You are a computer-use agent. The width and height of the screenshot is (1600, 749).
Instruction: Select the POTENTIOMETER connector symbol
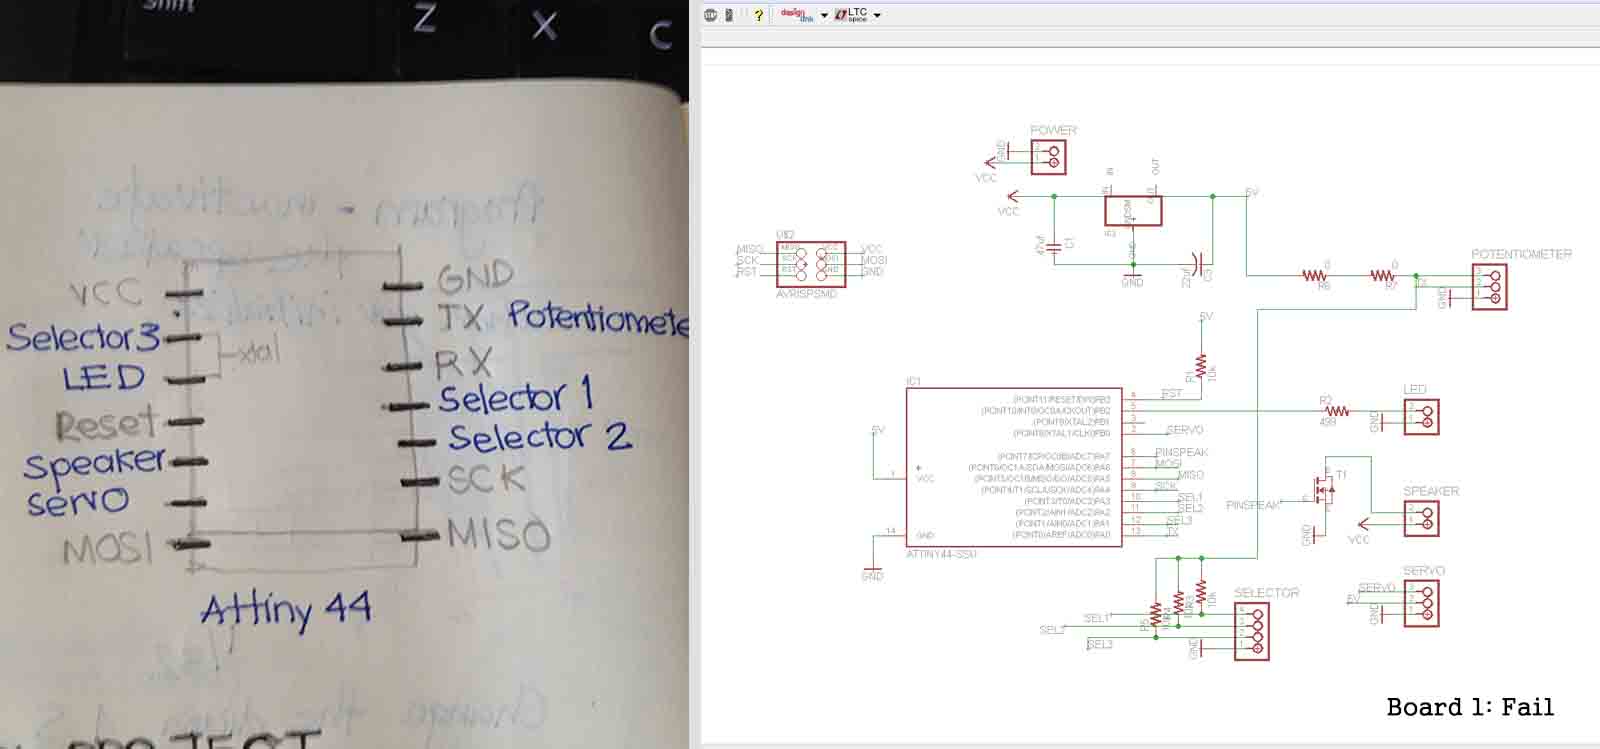[1489, 286]
